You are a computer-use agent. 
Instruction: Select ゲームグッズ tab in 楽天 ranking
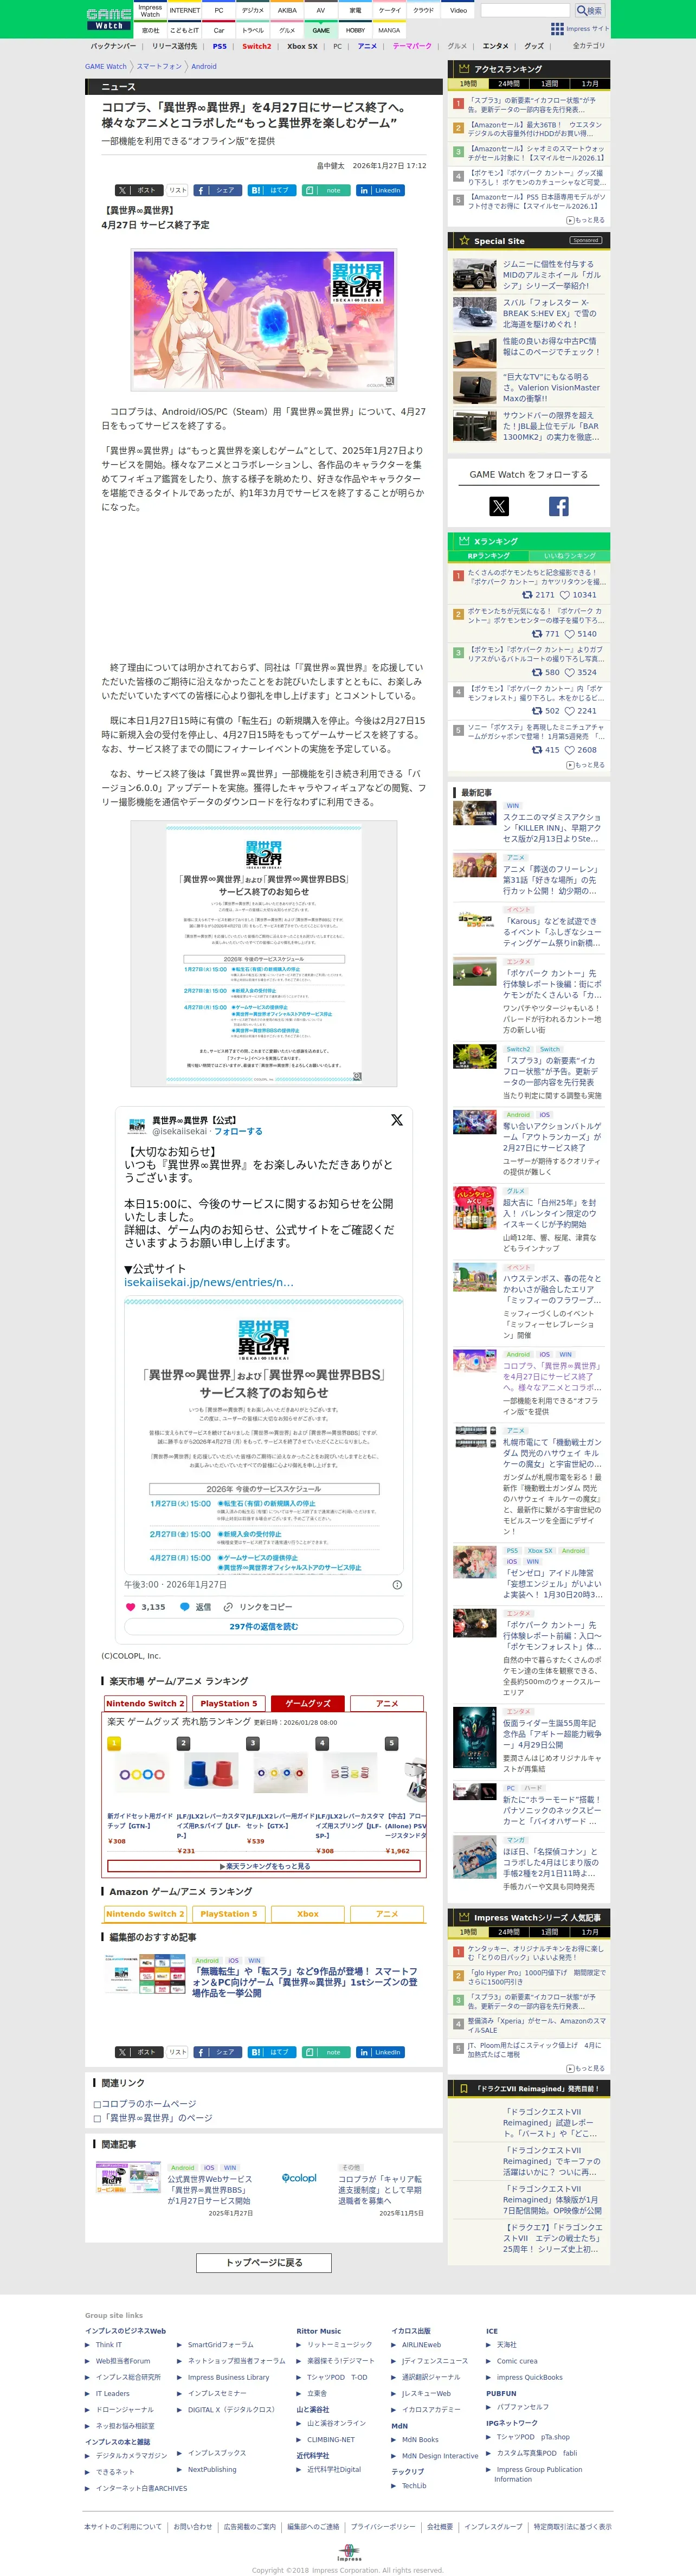point(308,1703)
